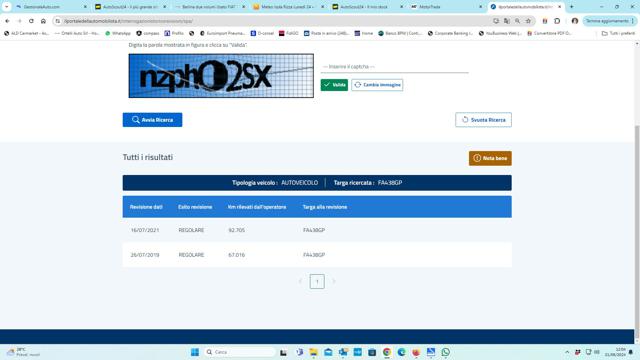640x360 pixels.
Task: Focus the captcha text input field
Action: pyautogui.click(x=394, y=67)
